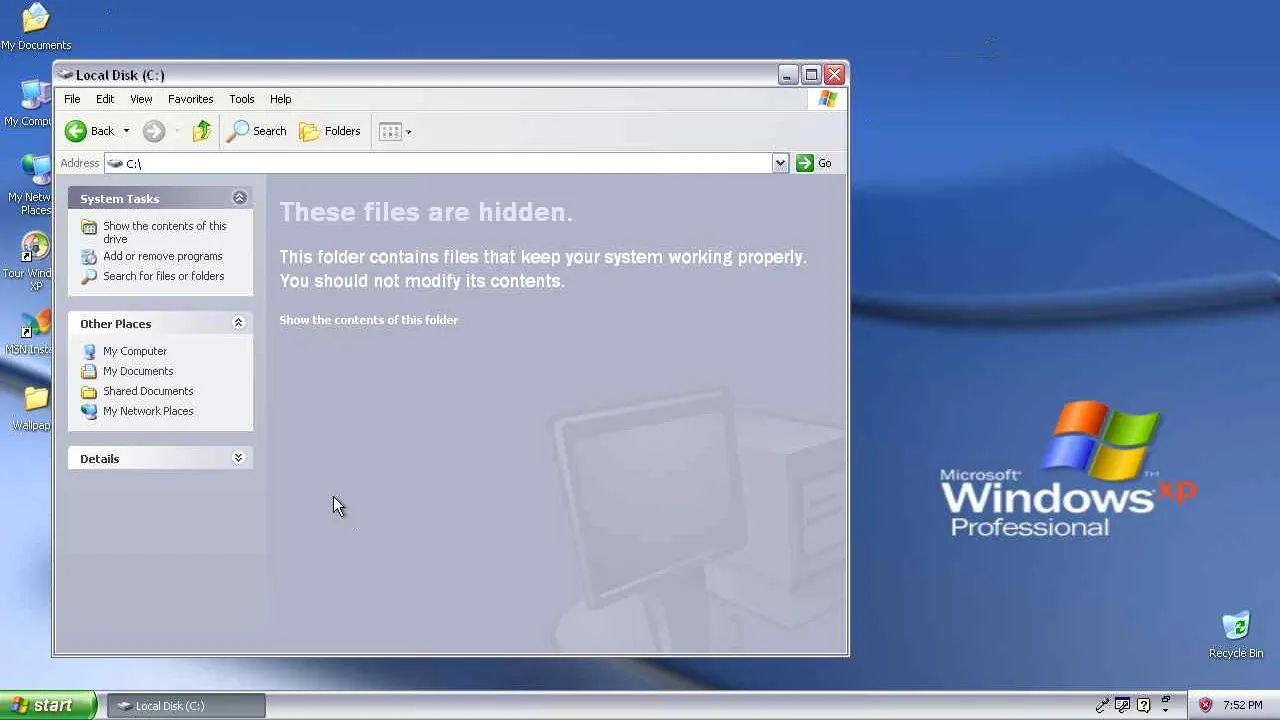This screenshot has height=720, width=1280.
Task: Click the 'Add or remove programs' link
Action: coord(163,256)
